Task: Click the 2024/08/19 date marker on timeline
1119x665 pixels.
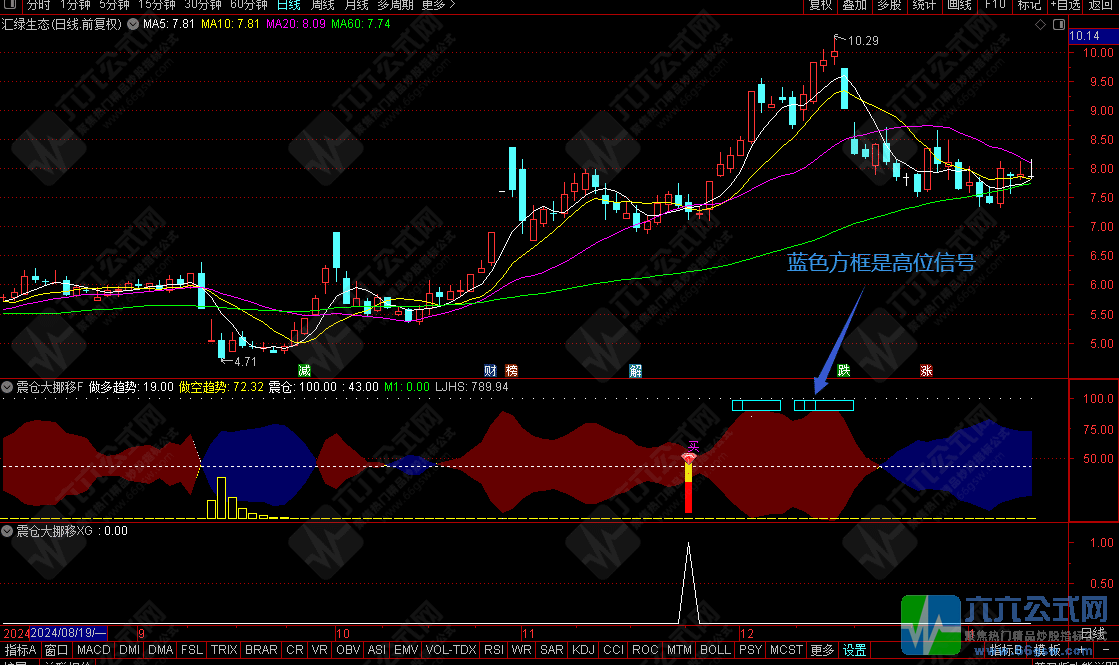Action: click(68, 633)
